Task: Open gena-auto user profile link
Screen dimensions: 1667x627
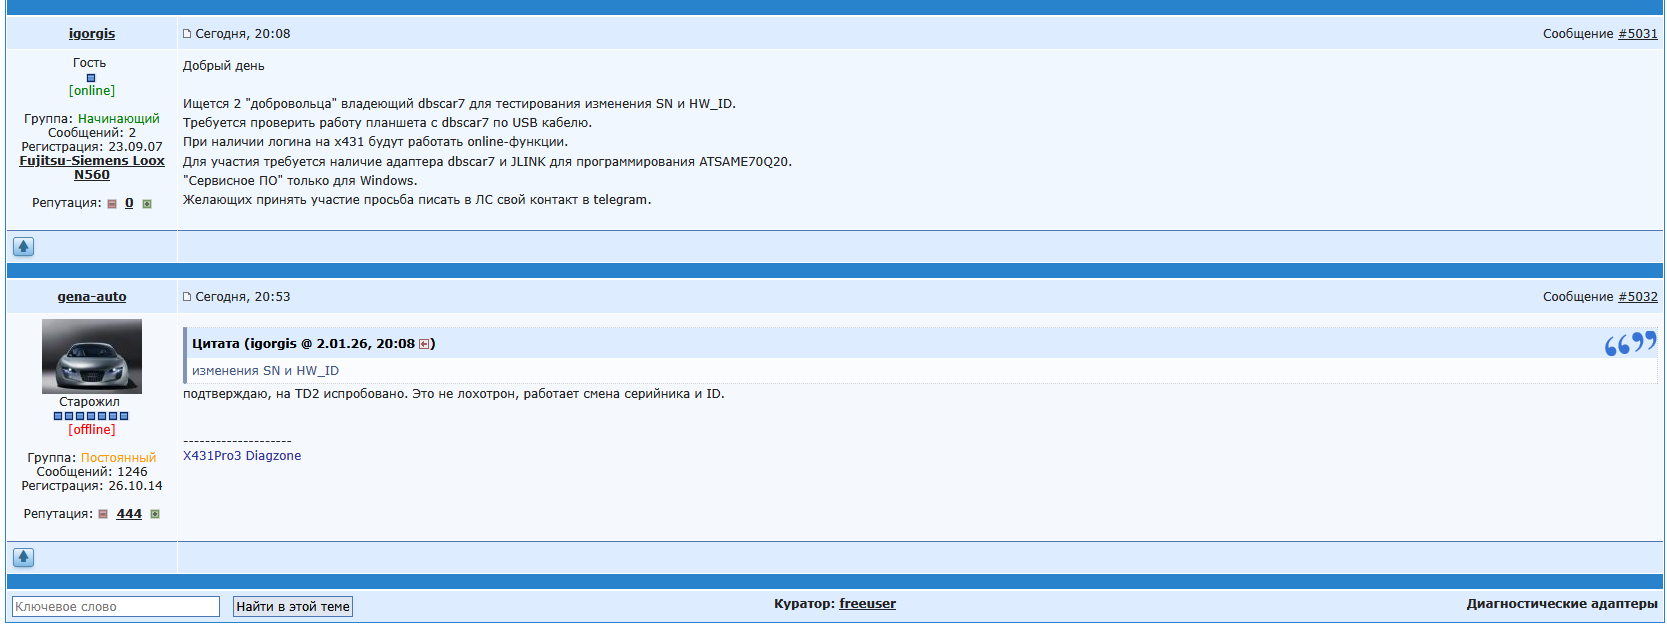Action: tap(92, 297)
